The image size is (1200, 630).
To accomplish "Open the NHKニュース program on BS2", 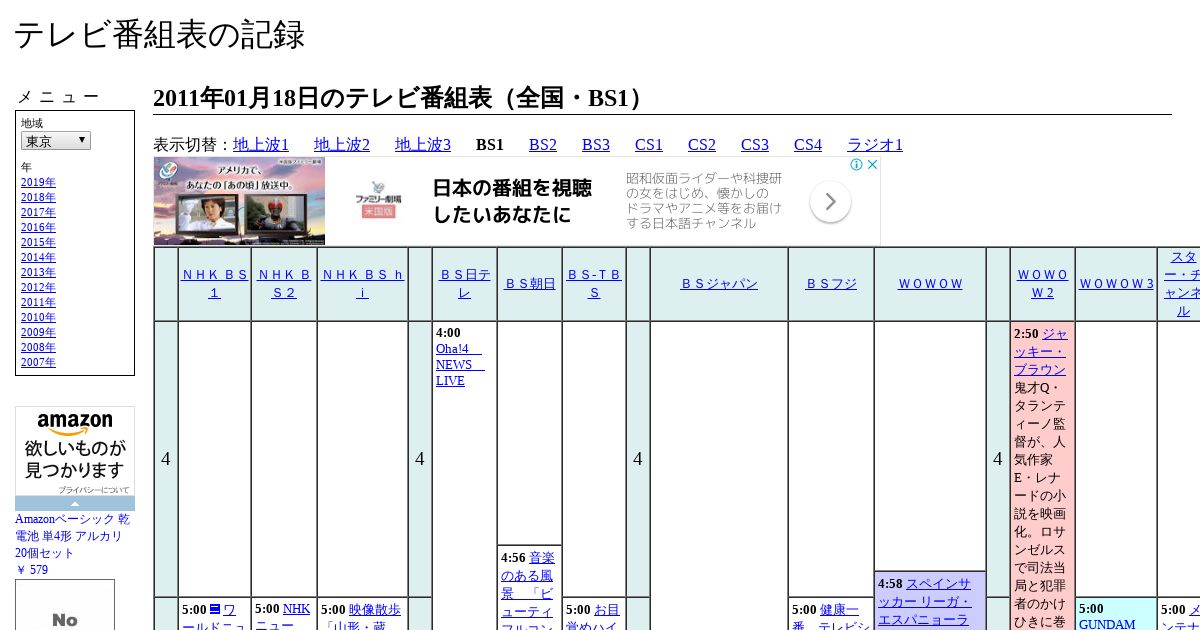I will (283, 617).
